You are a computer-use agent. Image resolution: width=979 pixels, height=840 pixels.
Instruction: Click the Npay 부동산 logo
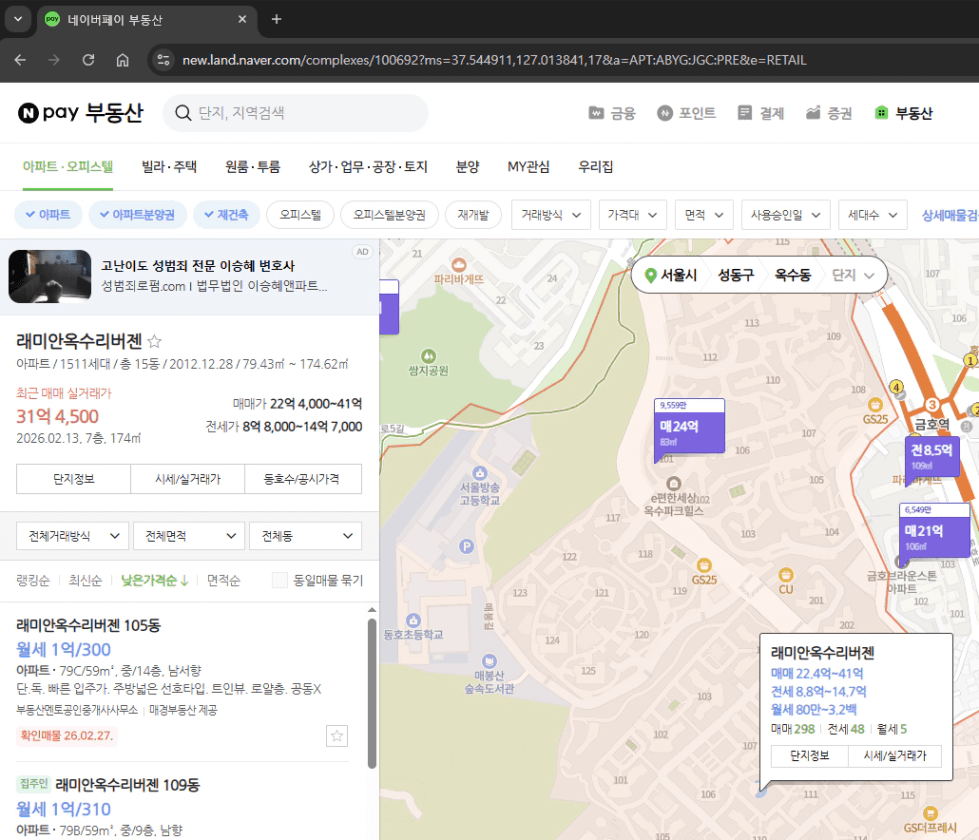pos(80,113)
